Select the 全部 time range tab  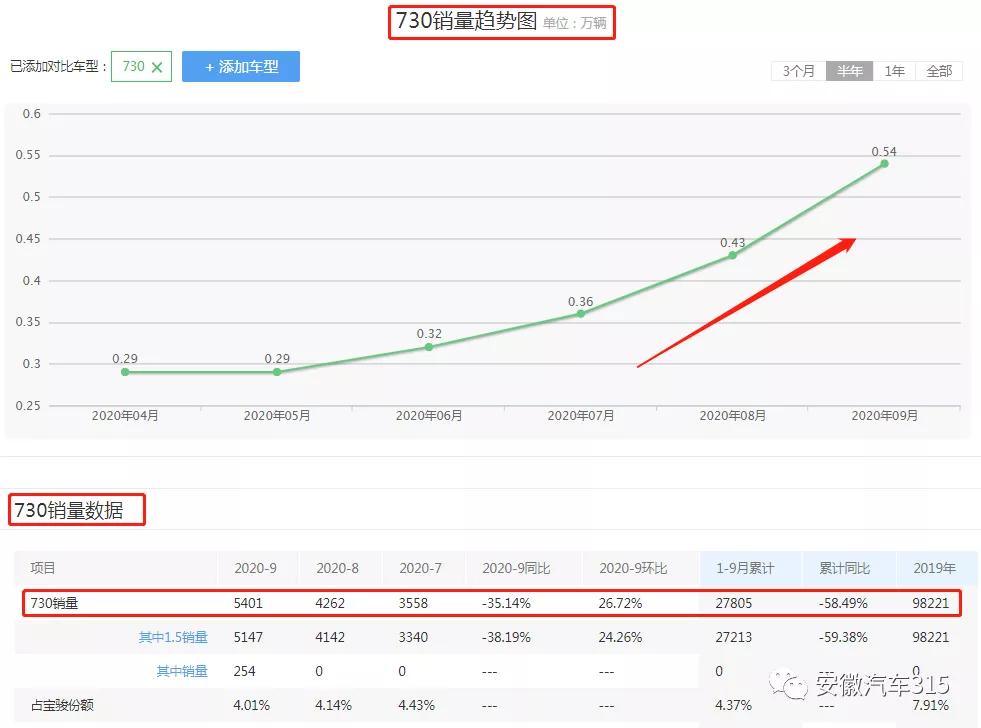coord(938,71)
